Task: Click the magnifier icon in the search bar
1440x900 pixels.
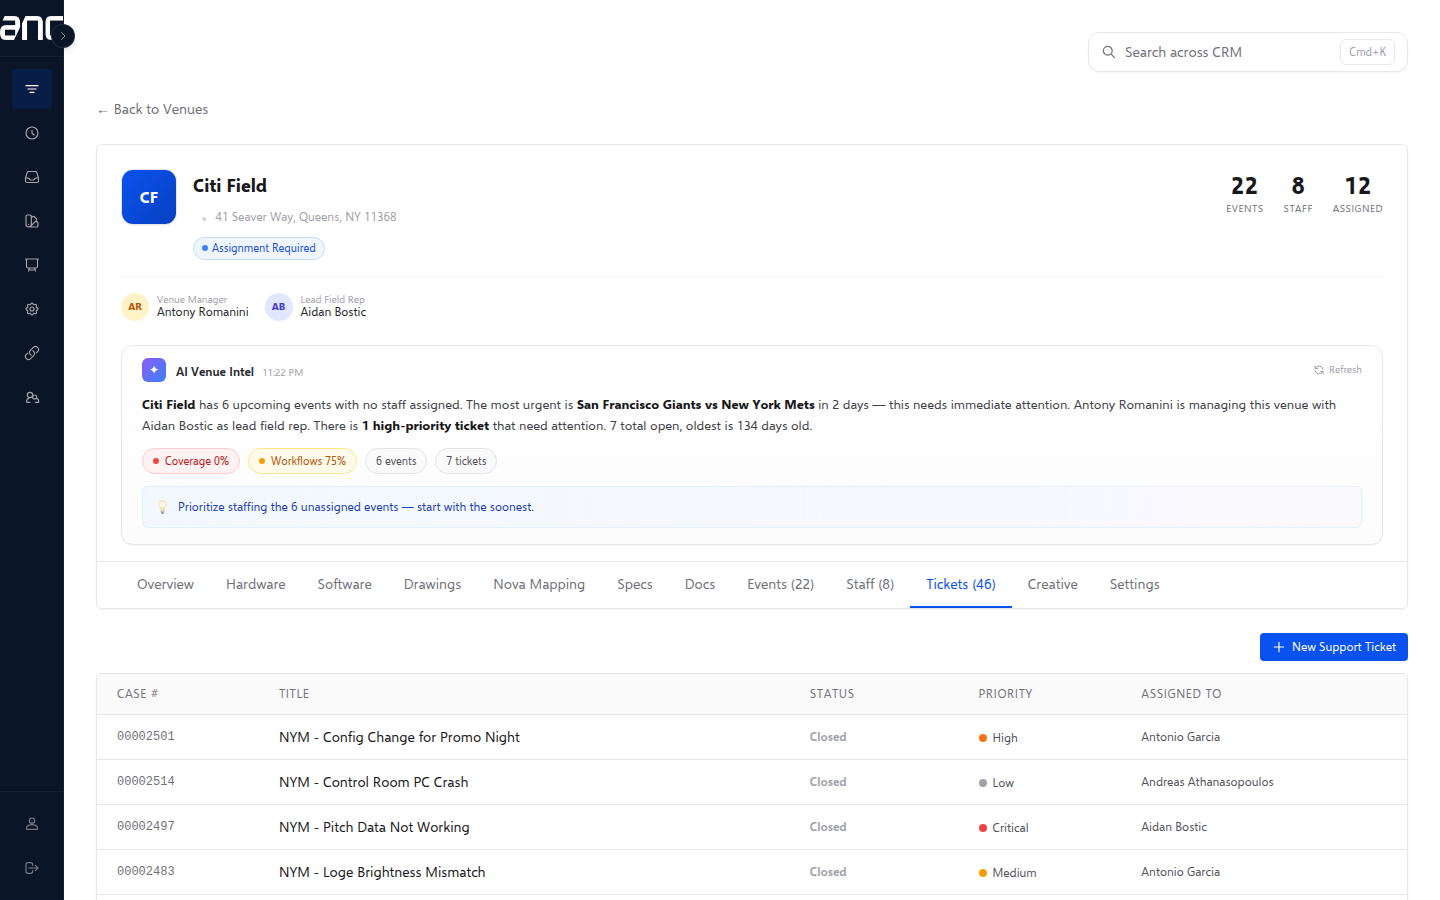Action: tap(1109, 52)
